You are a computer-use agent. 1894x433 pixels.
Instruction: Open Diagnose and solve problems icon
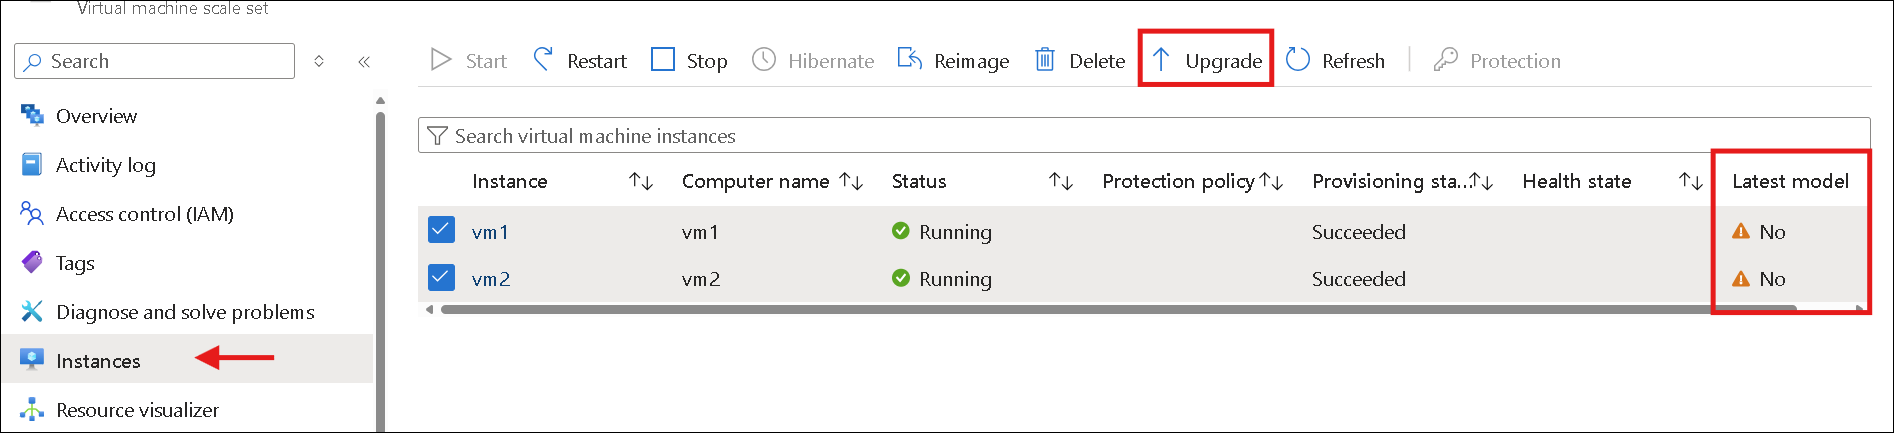pos(32,312)
